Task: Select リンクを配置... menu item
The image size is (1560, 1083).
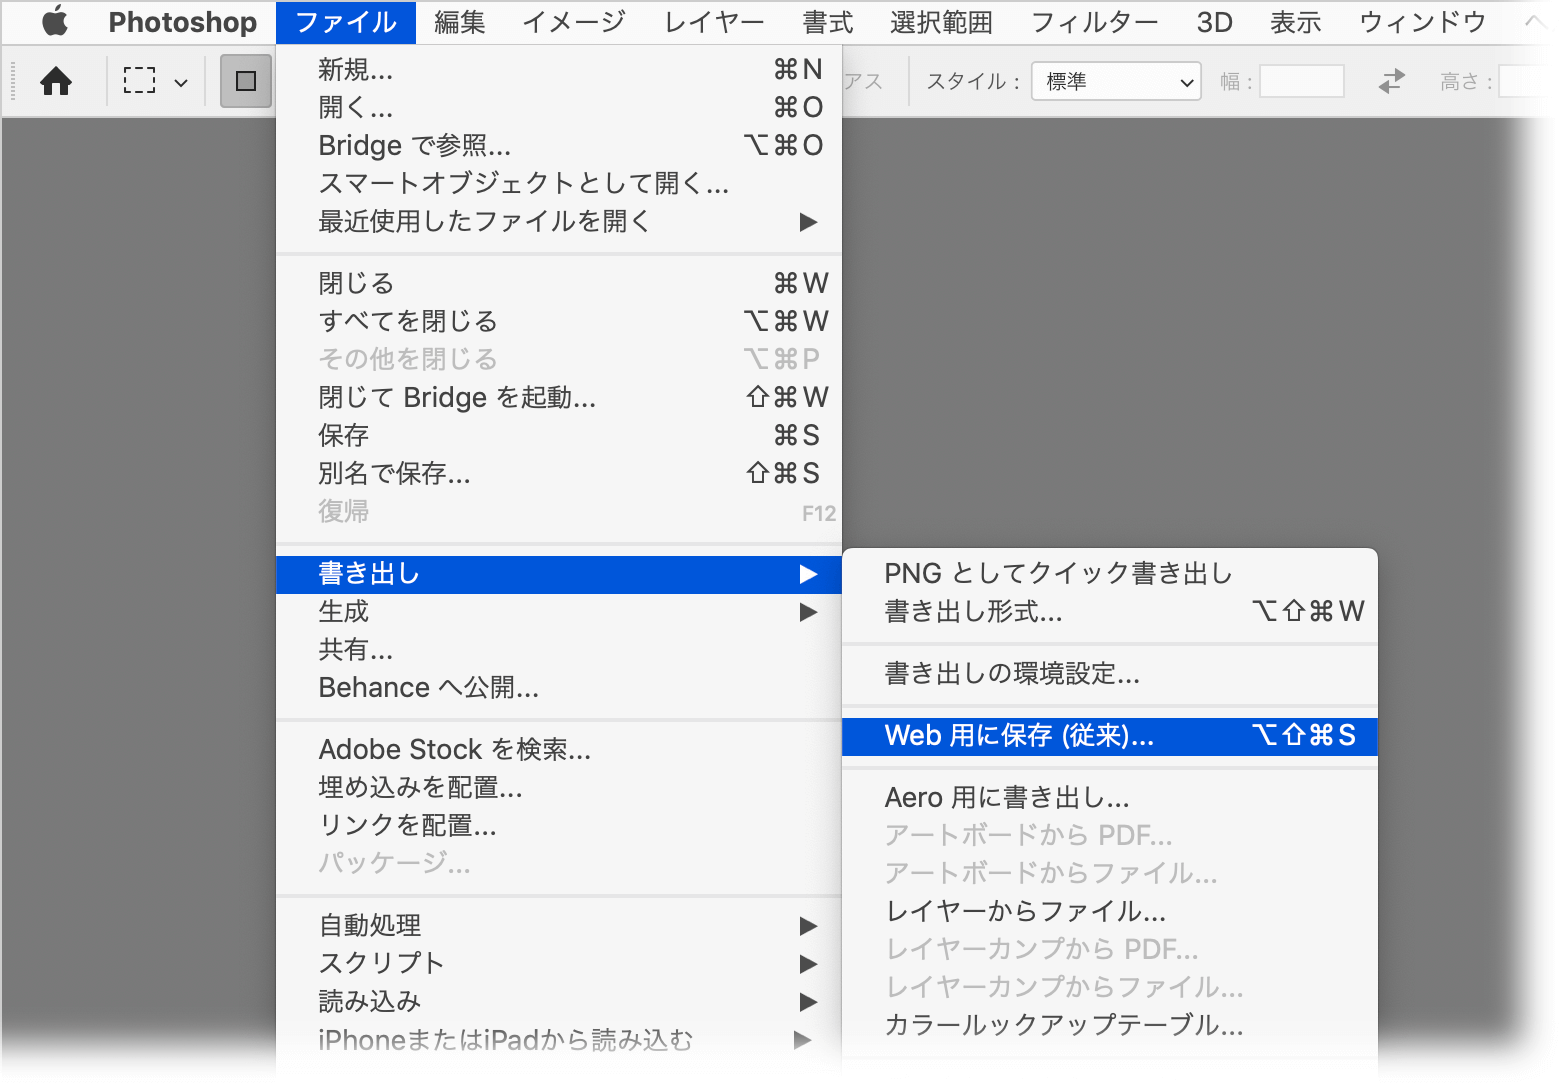Action: tap(559, 826)
